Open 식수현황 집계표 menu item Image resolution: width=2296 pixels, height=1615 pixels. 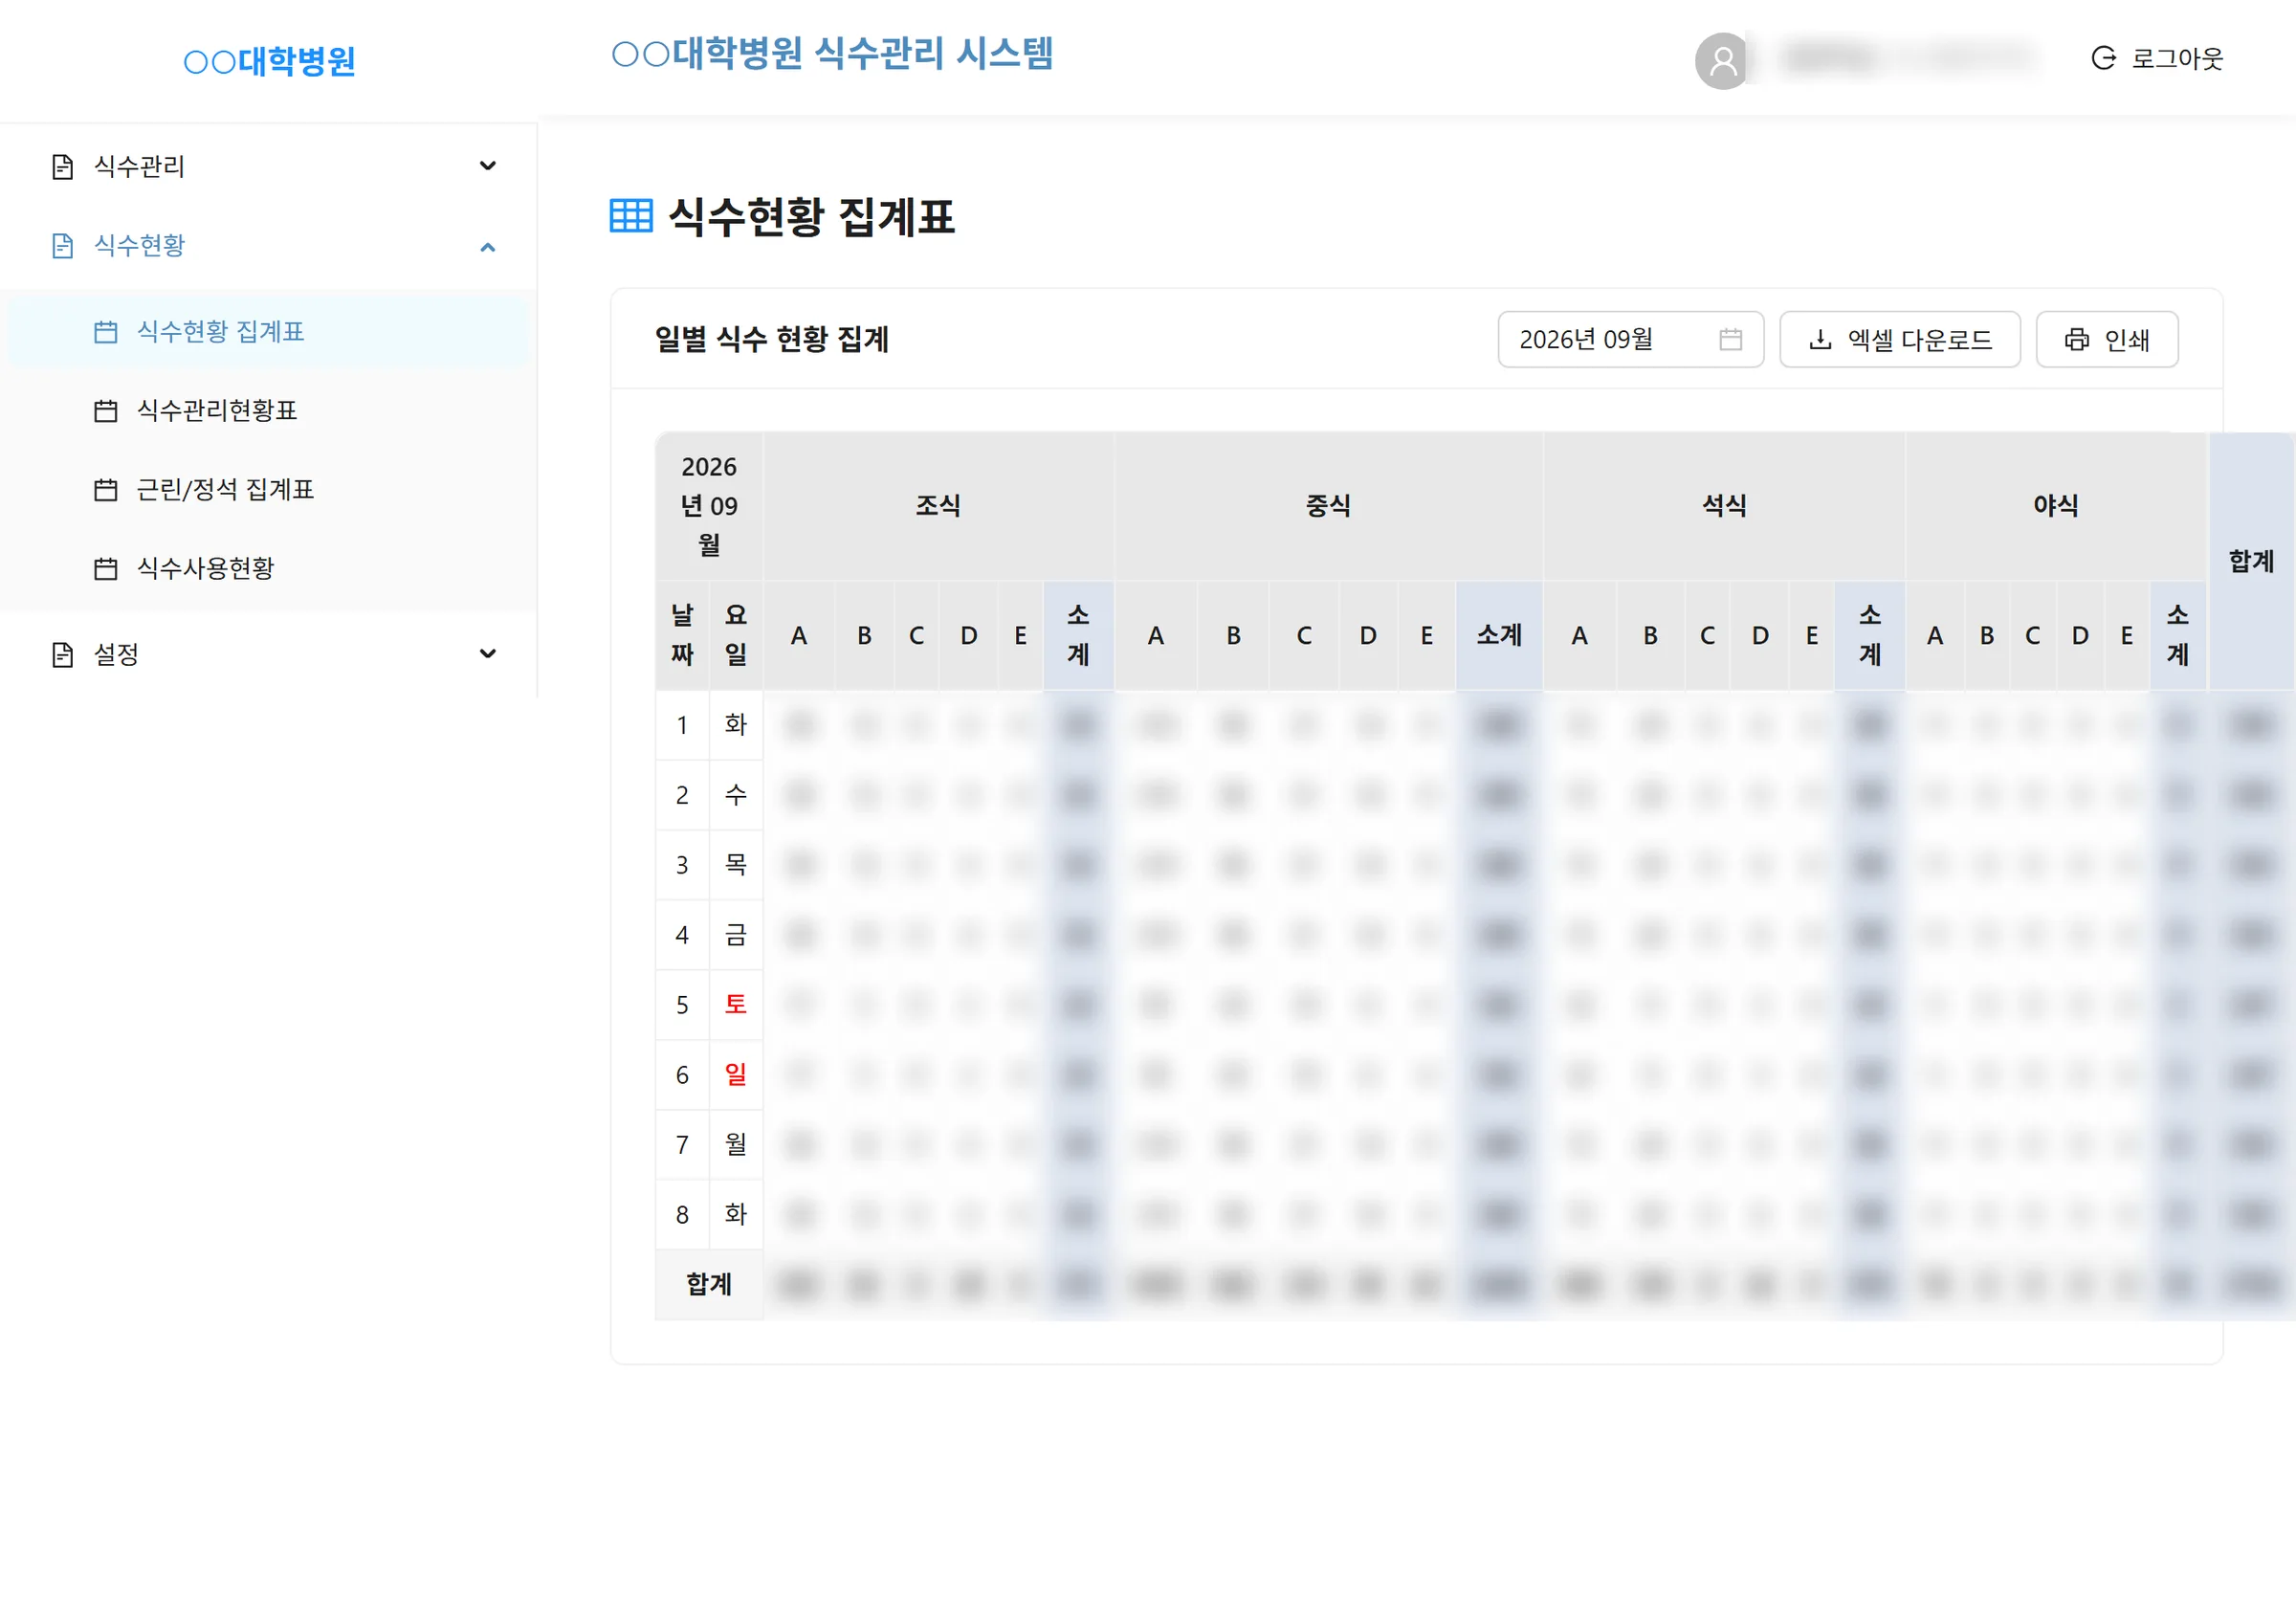click(x=268, y=331)
